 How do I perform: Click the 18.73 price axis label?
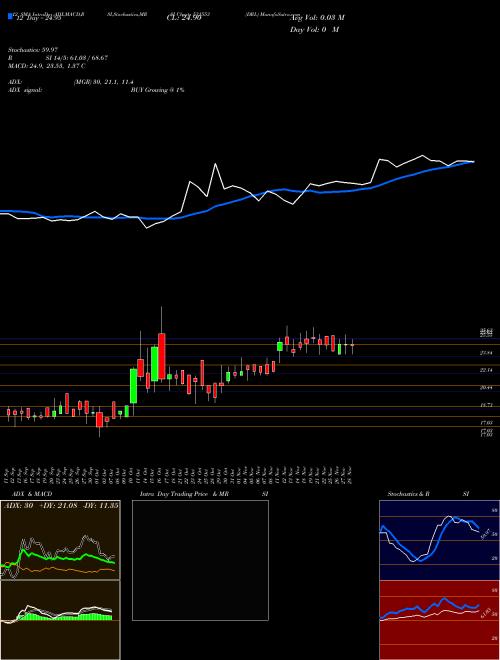(x=486, y=405)
